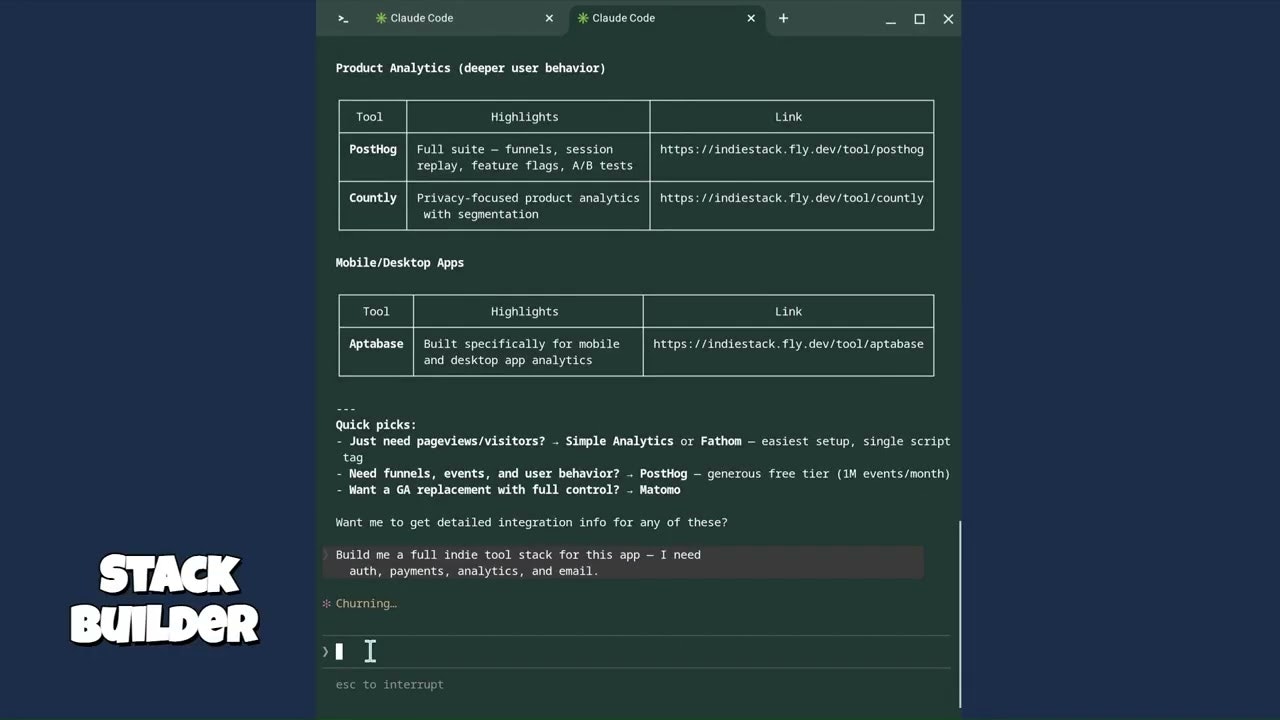Open the terminal profile icon in the tab bar
Viewport: 1280px width, 720px height.
pyautogui.click(x=343, y=18)
